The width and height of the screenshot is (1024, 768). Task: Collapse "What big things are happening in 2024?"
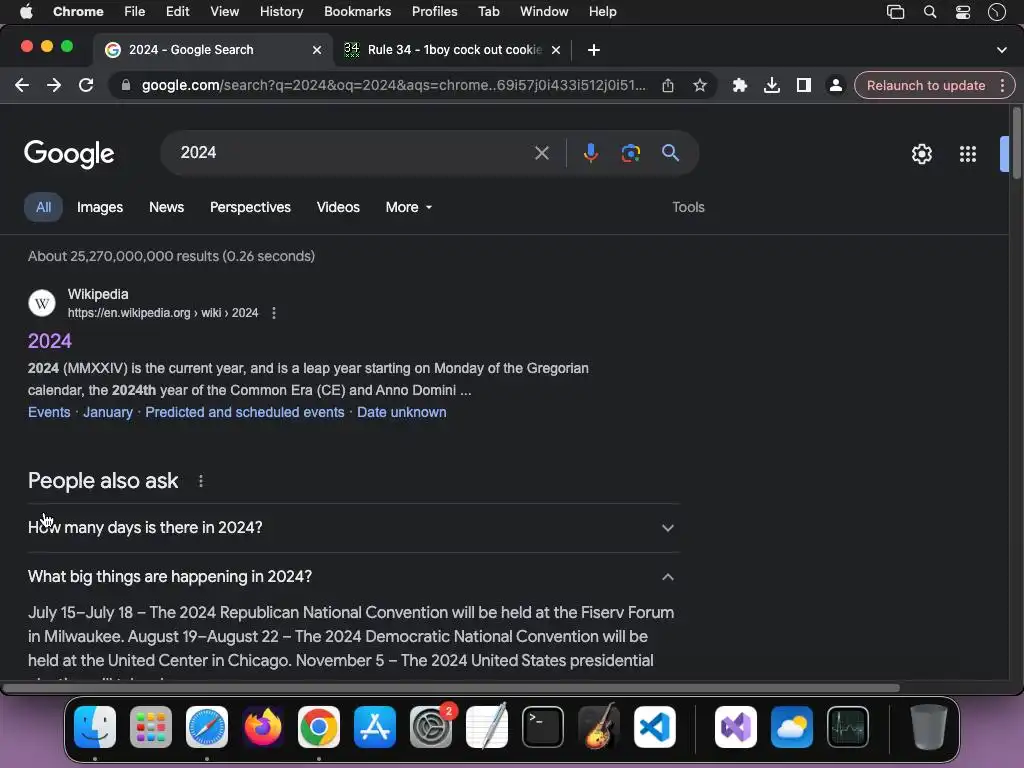[353, 577]
